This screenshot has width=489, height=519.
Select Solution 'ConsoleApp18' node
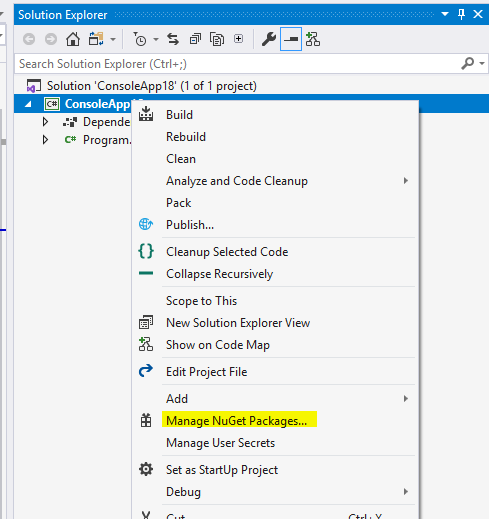[152, 86]
